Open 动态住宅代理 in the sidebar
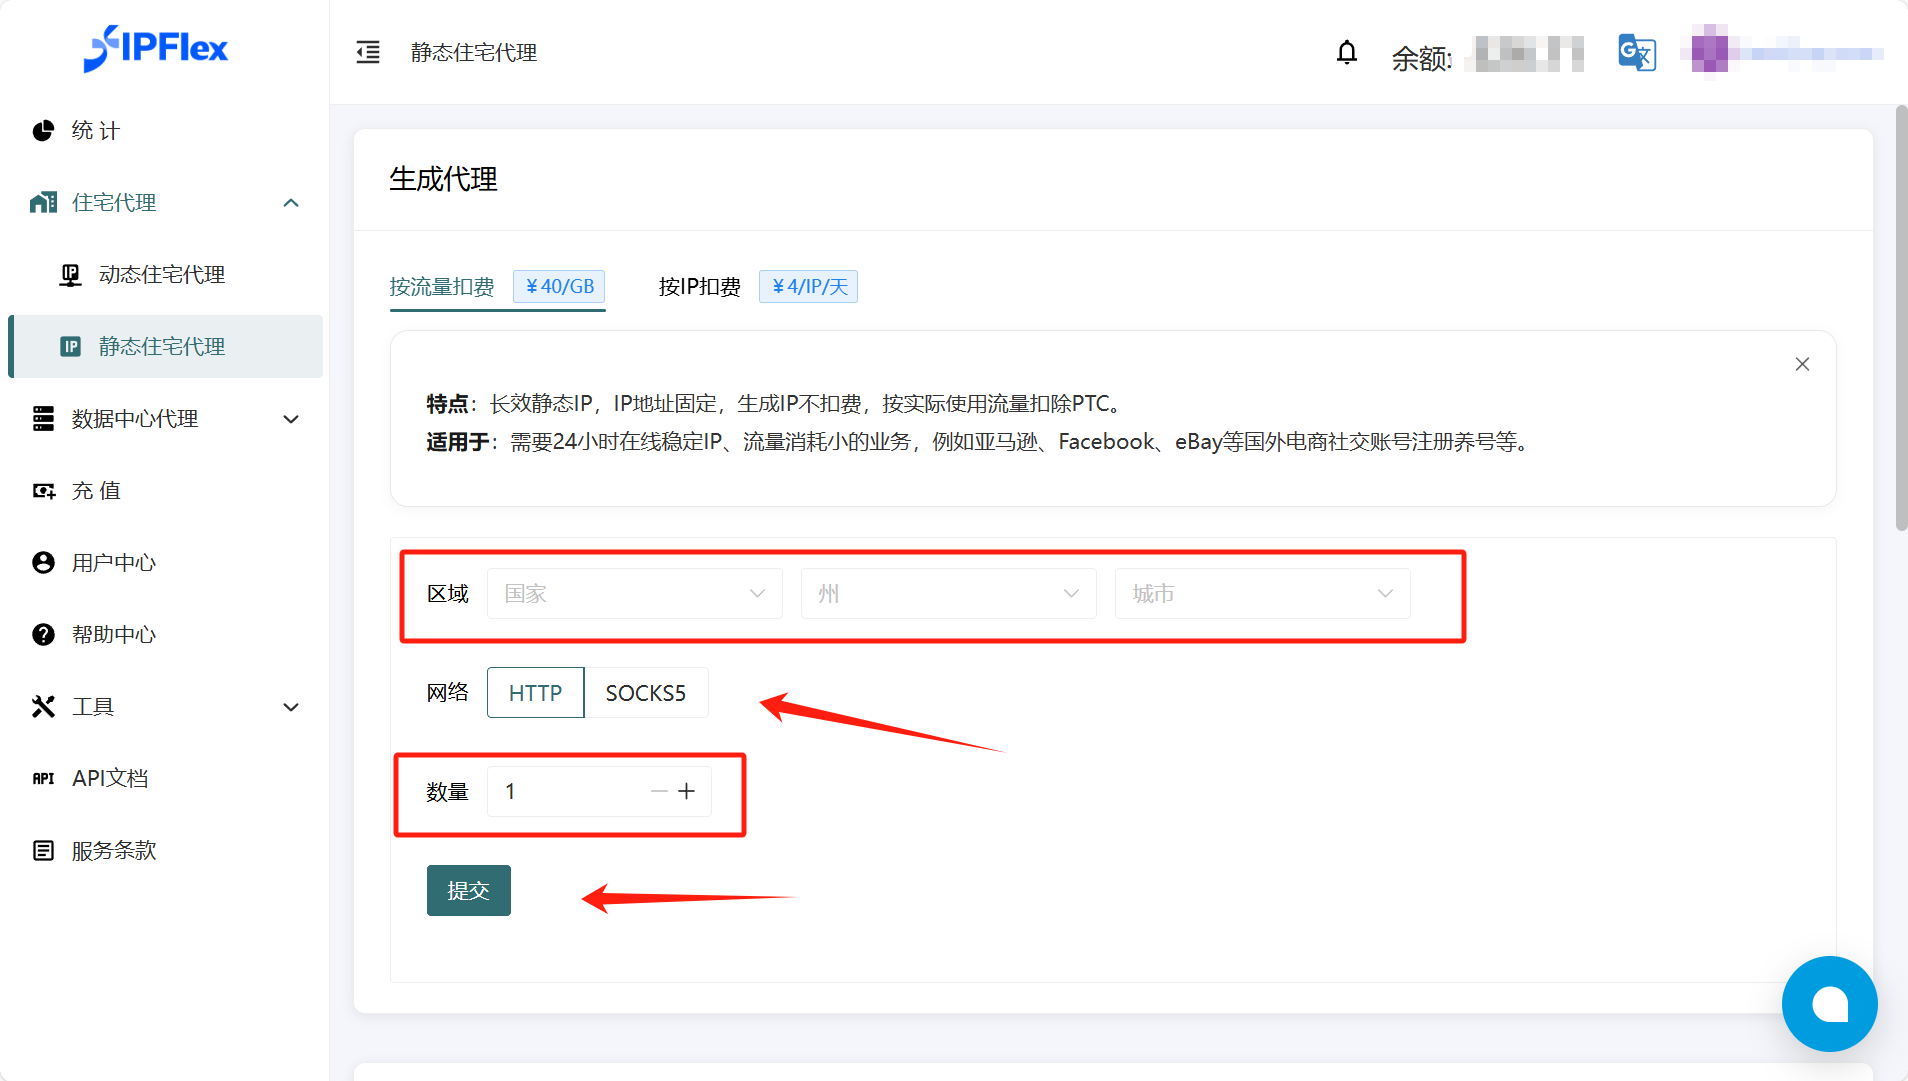Viewport: 1908px width, 1081px height. click(162, 275)
